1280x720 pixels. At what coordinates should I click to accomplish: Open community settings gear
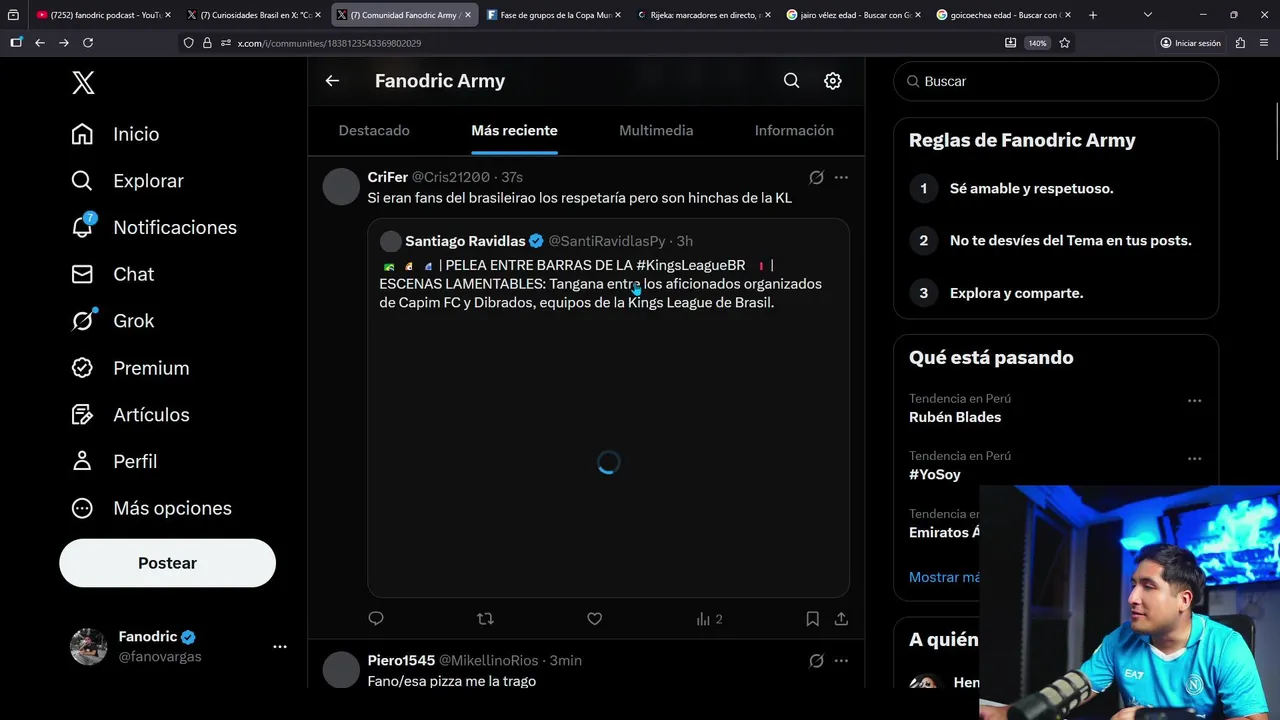pos(833,81)
